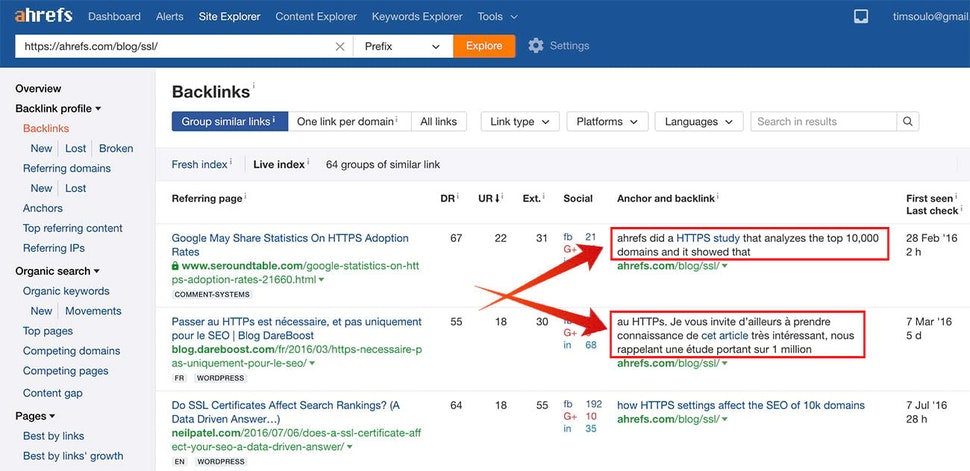Screen dimensions: 970x471
Task: Click info icon beside Live index
Action: click(309, 162)
